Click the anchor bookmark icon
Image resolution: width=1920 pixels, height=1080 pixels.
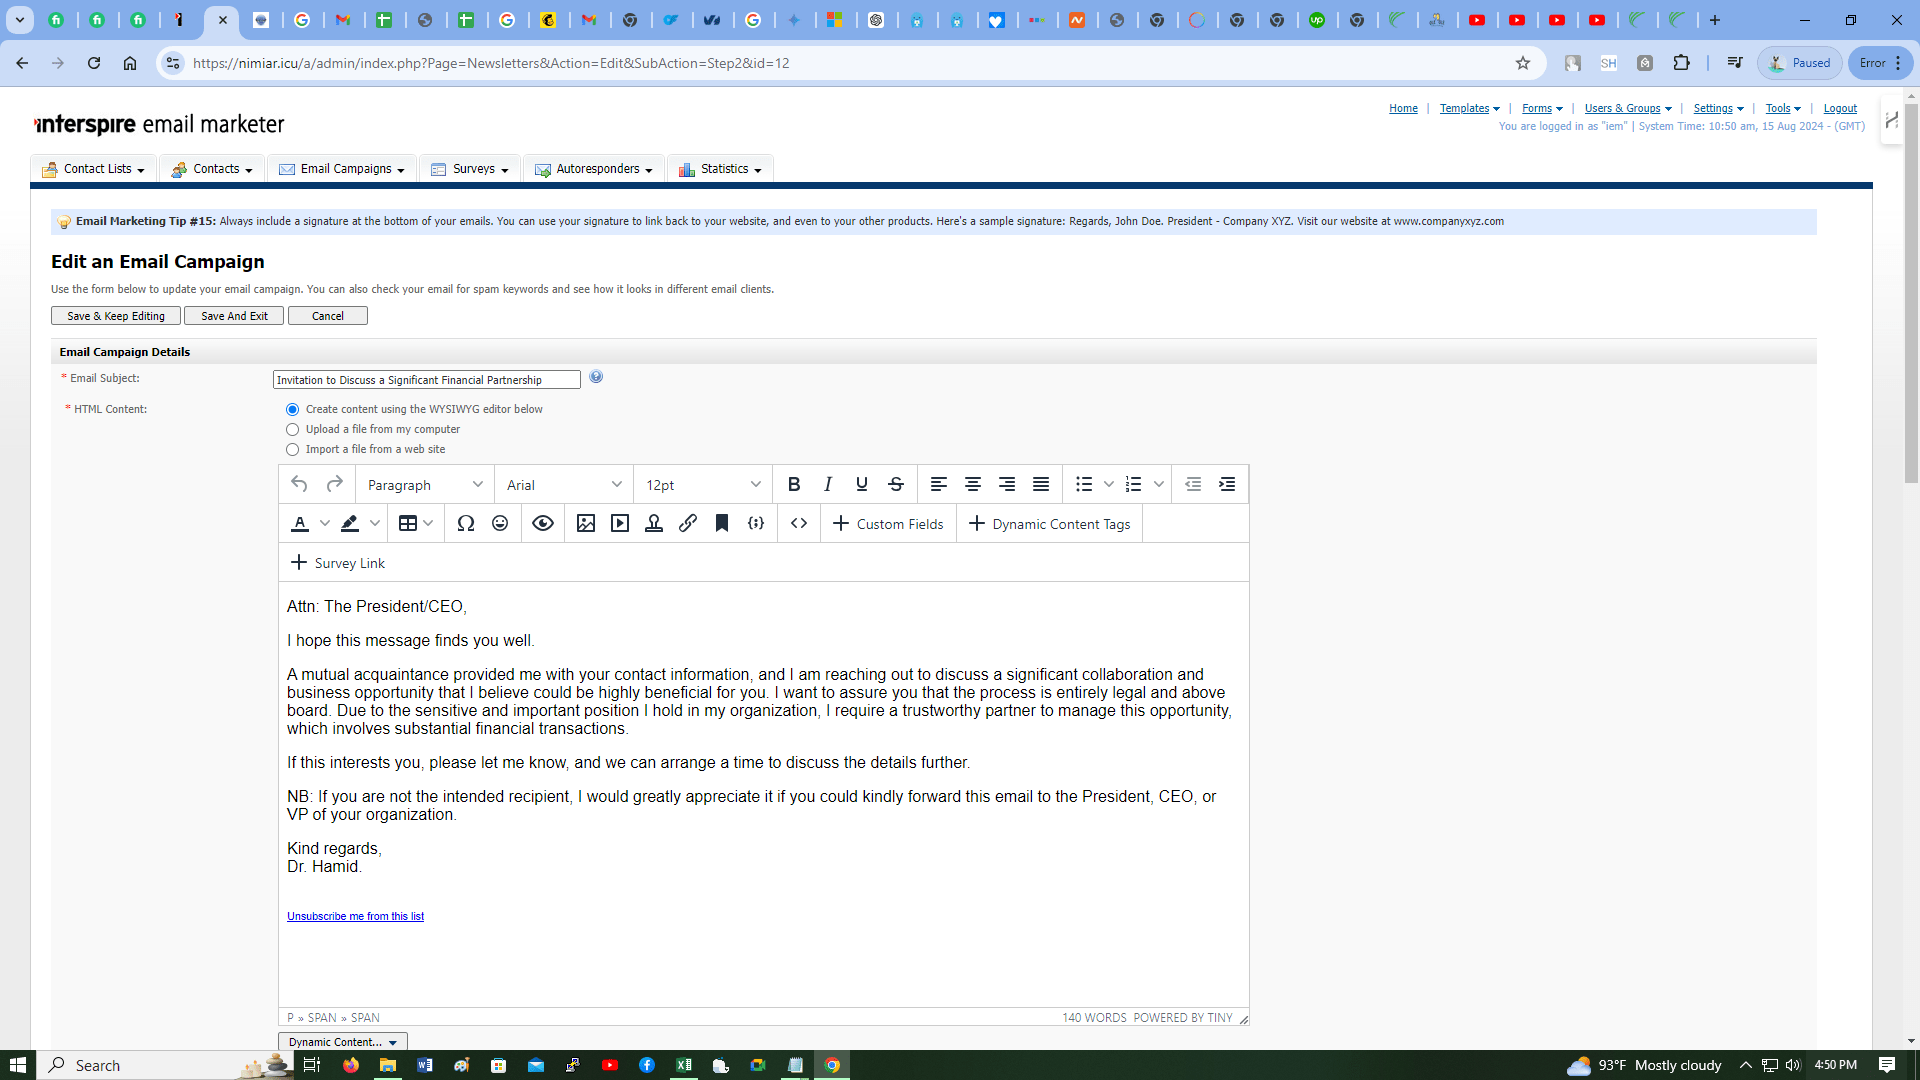pyautogui.click(x=722, y=523)
